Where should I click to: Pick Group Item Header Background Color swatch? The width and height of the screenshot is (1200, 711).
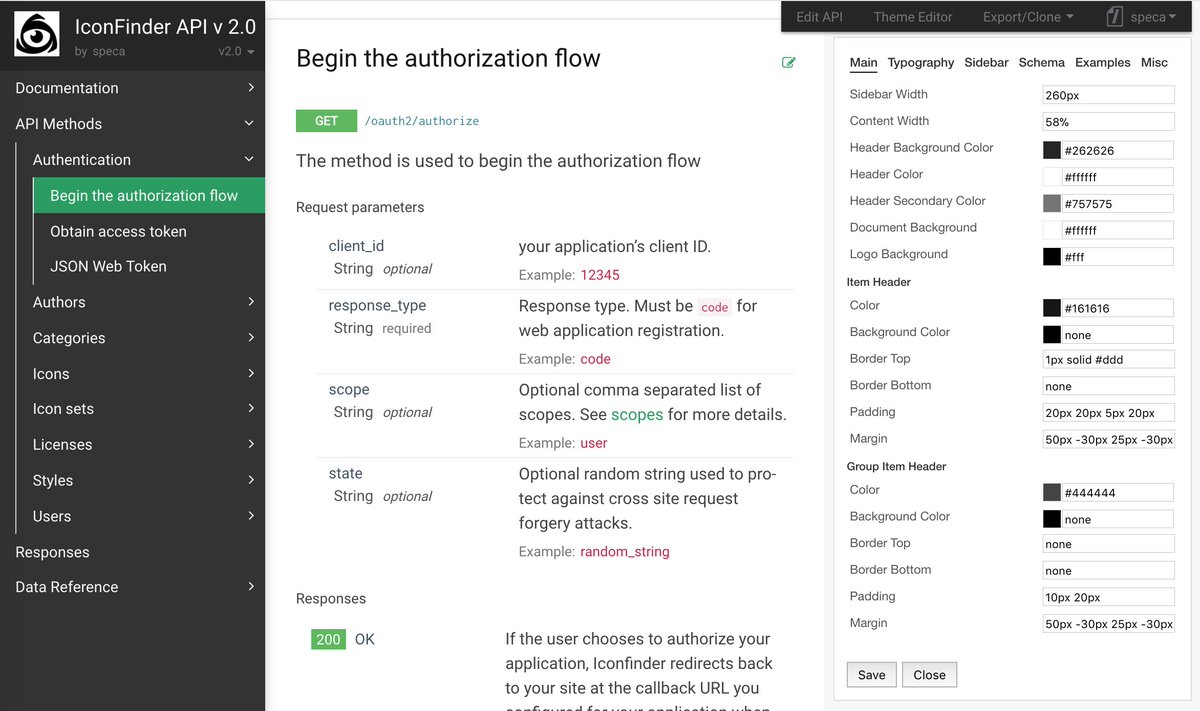[1051, 519]
